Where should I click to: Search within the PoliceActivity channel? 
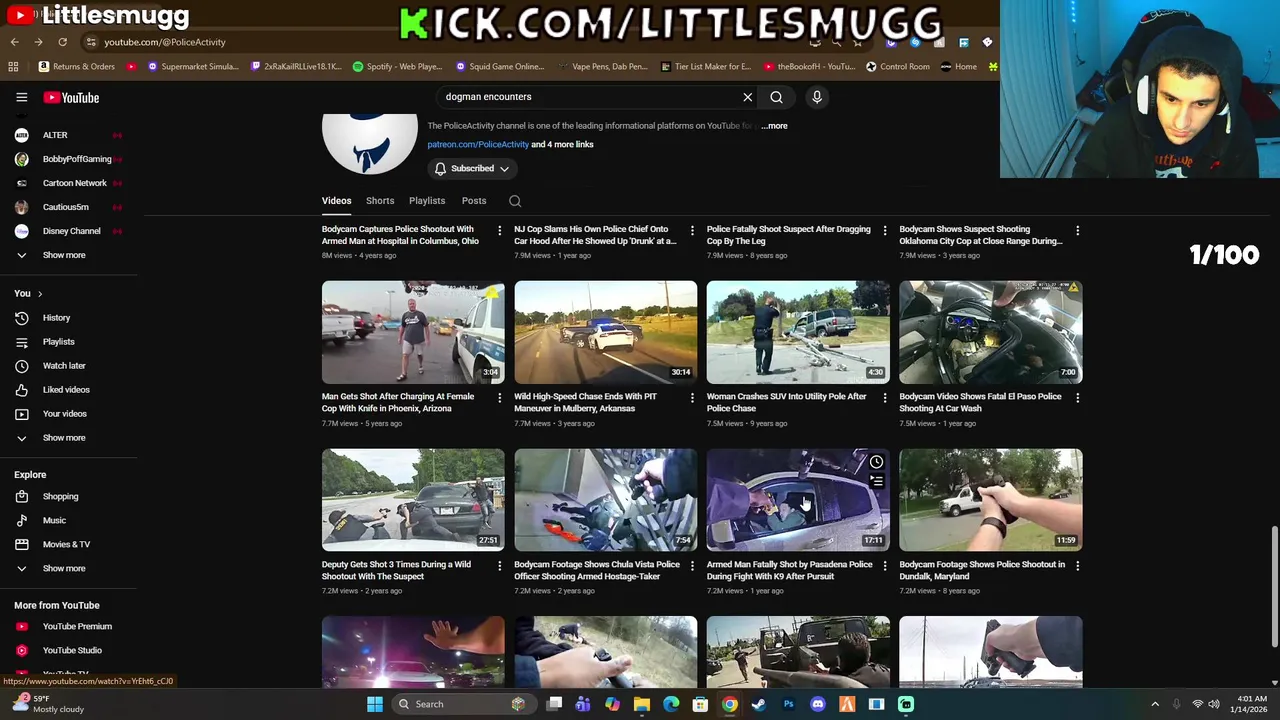(x=515, y=201)
